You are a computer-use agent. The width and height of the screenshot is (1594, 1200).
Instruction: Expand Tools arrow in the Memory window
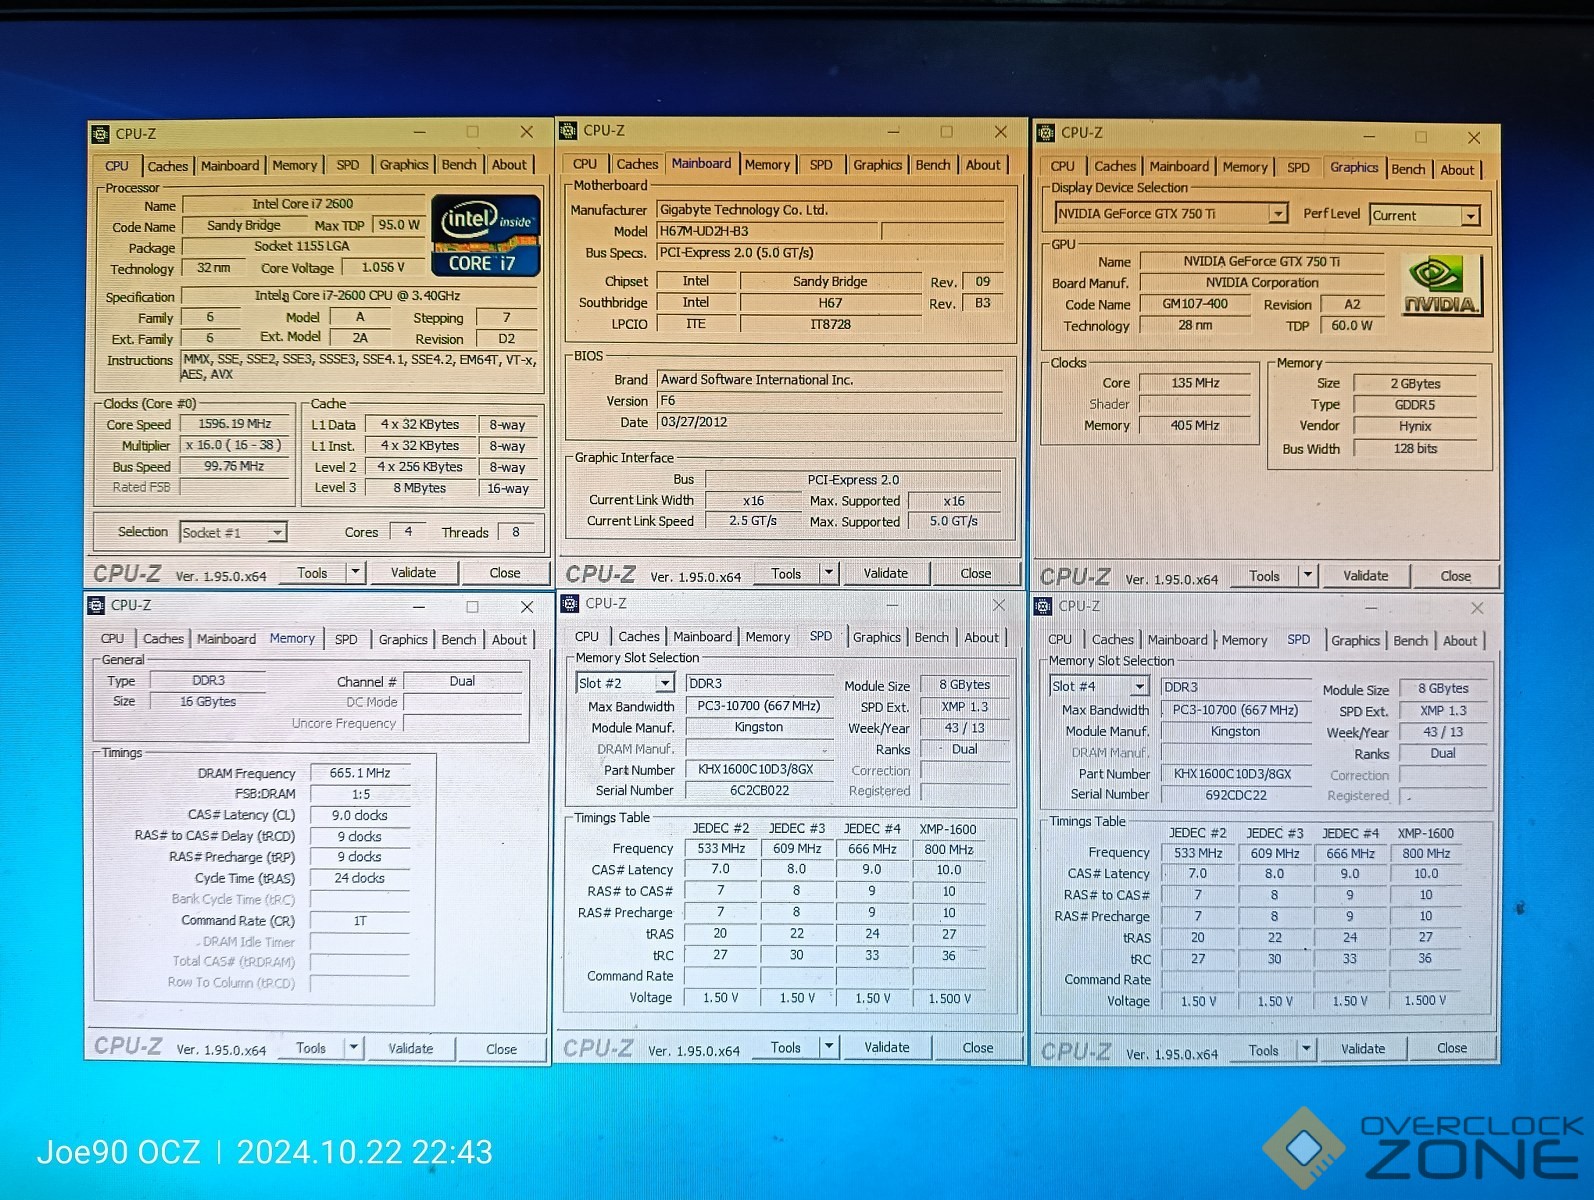tap(353, 1048)
